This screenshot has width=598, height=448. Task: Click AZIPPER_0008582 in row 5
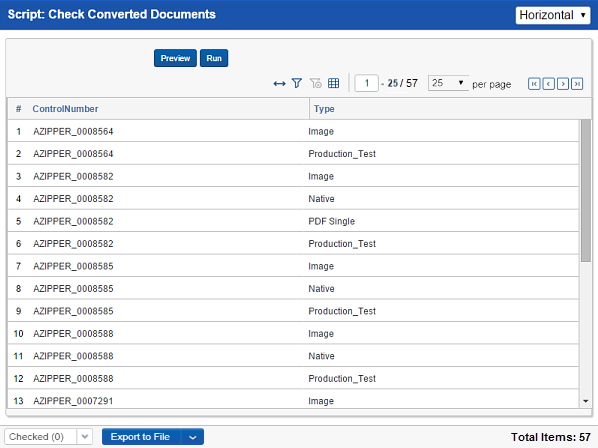tap(73, 221)
